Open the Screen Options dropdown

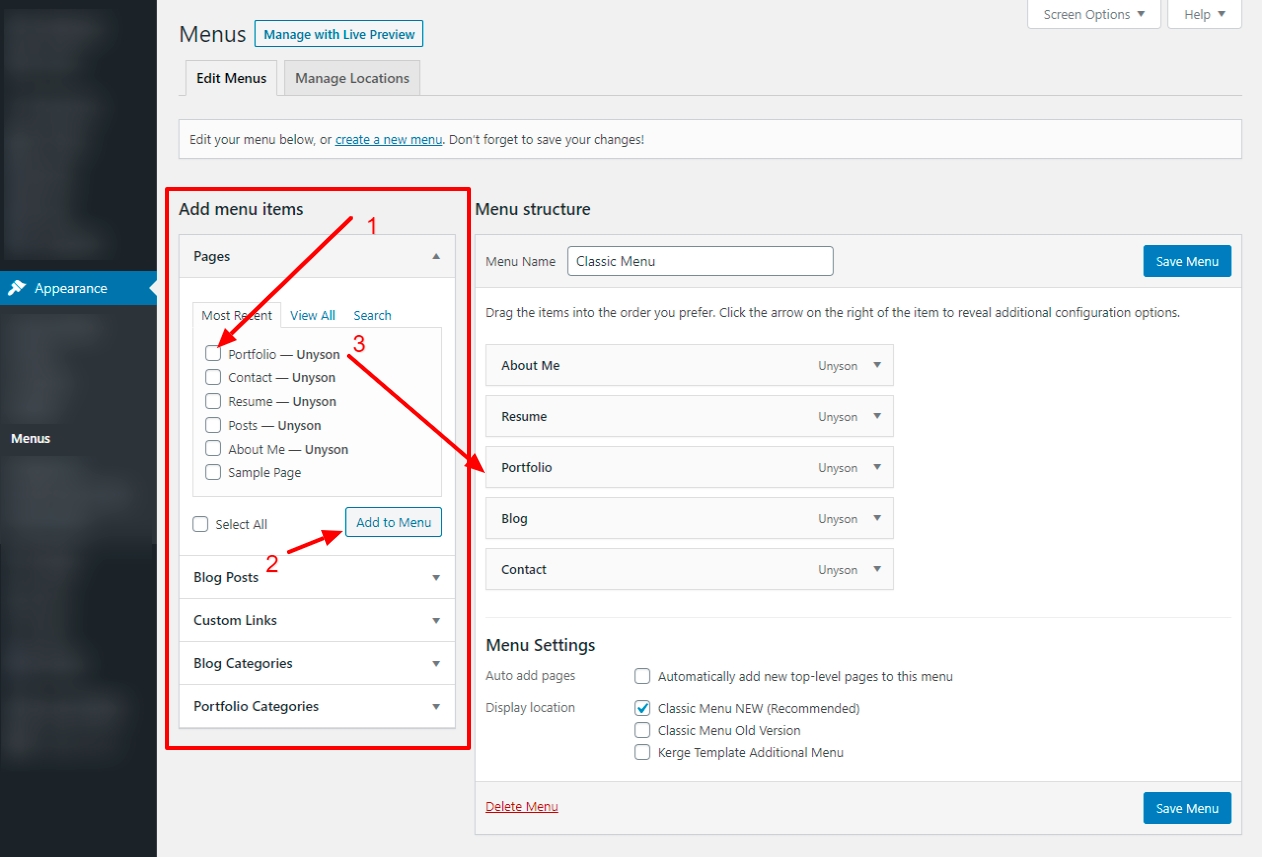(1094, 15)
